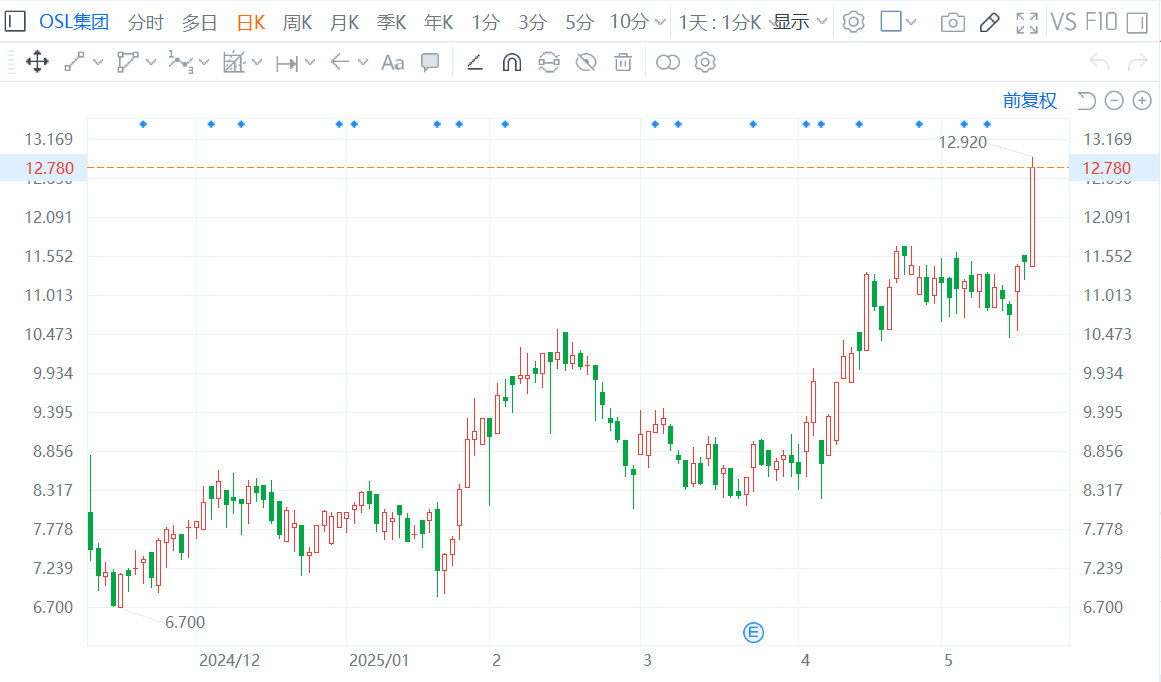Click the 前复权 adjustment link

(1030, 101)
